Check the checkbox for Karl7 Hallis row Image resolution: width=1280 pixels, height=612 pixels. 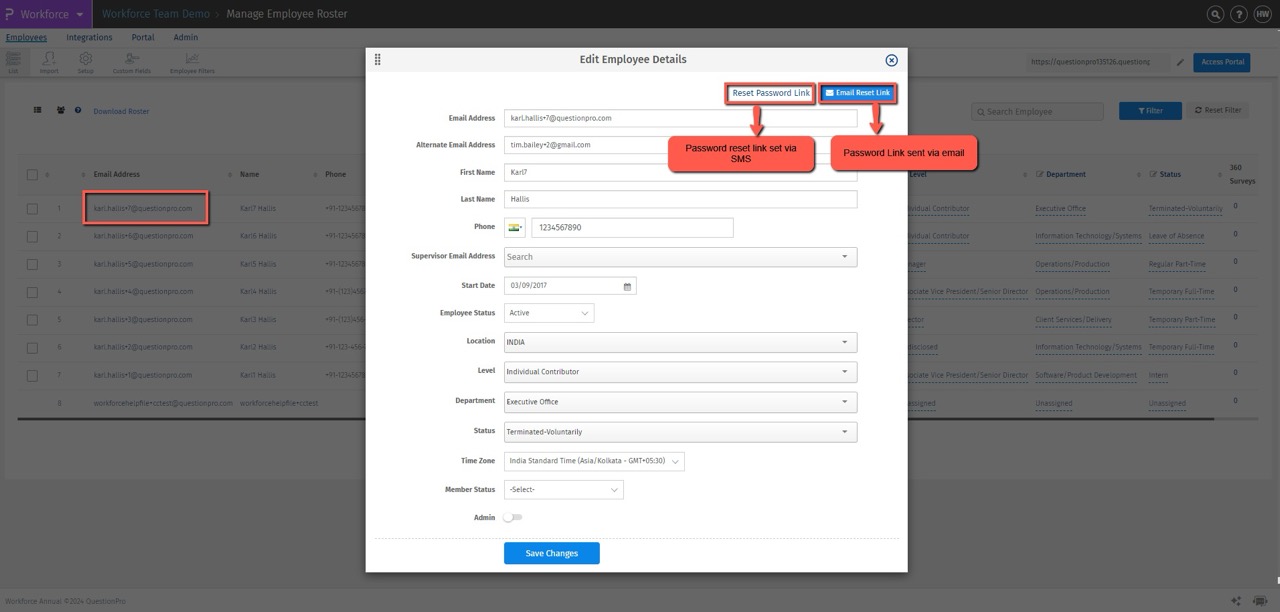(32, 208)
